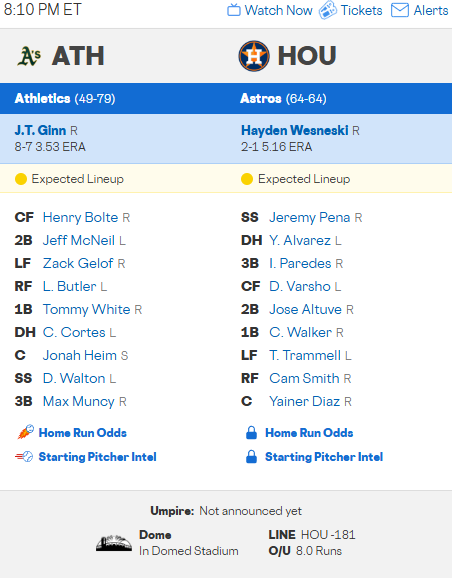The width and height of the screenshot is (452, 578).
Task: Open Hayden Wesneski pitcher profile
Action: click(295, 130)
